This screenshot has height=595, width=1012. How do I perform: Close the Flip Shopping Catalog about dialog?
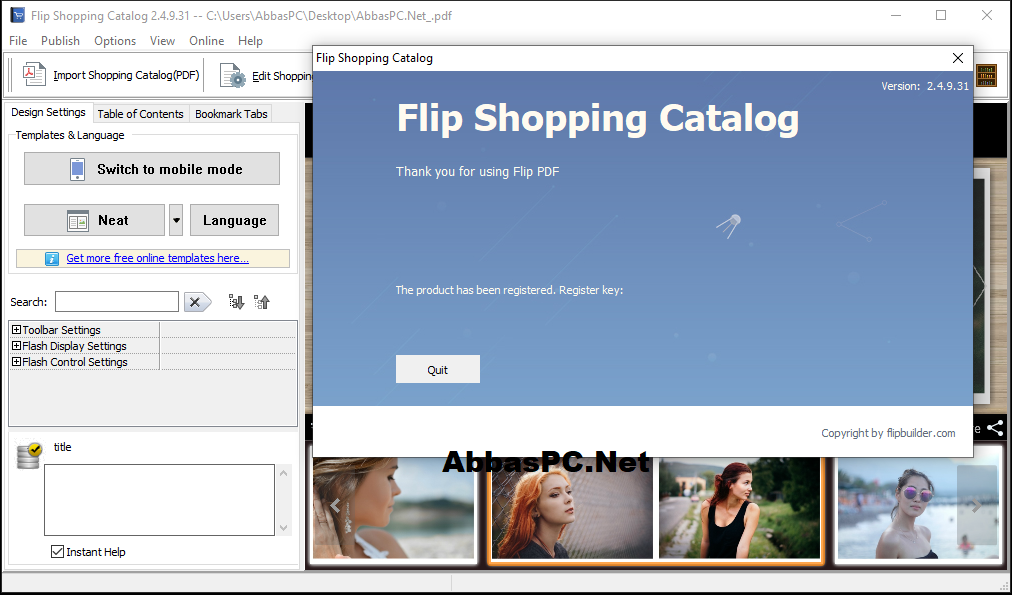[x=958, y=58]
